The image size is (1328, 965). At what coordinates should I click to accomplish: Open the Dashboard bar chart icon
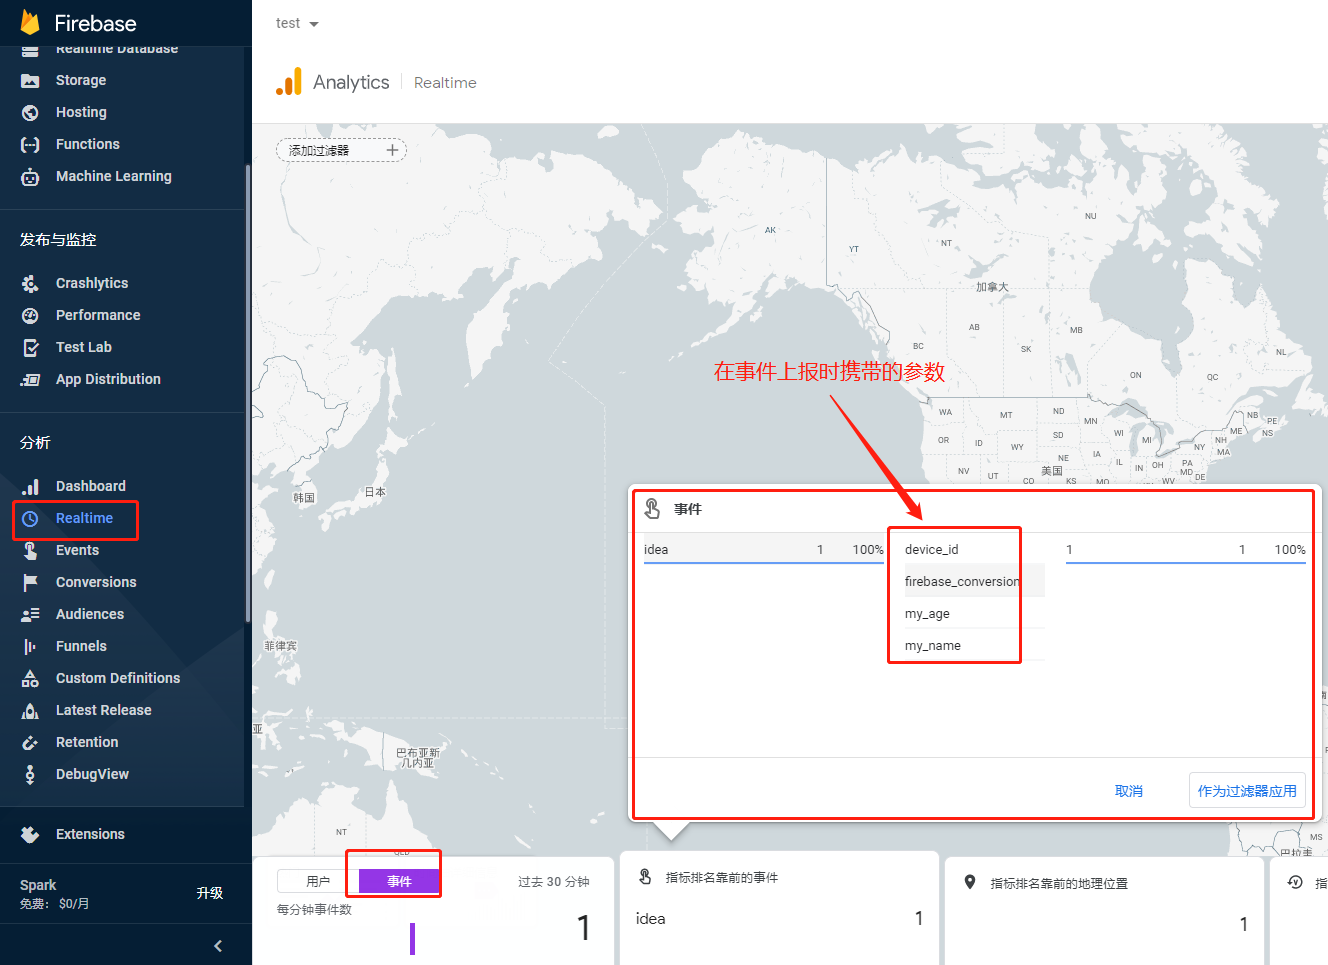(x=30, y=486)
